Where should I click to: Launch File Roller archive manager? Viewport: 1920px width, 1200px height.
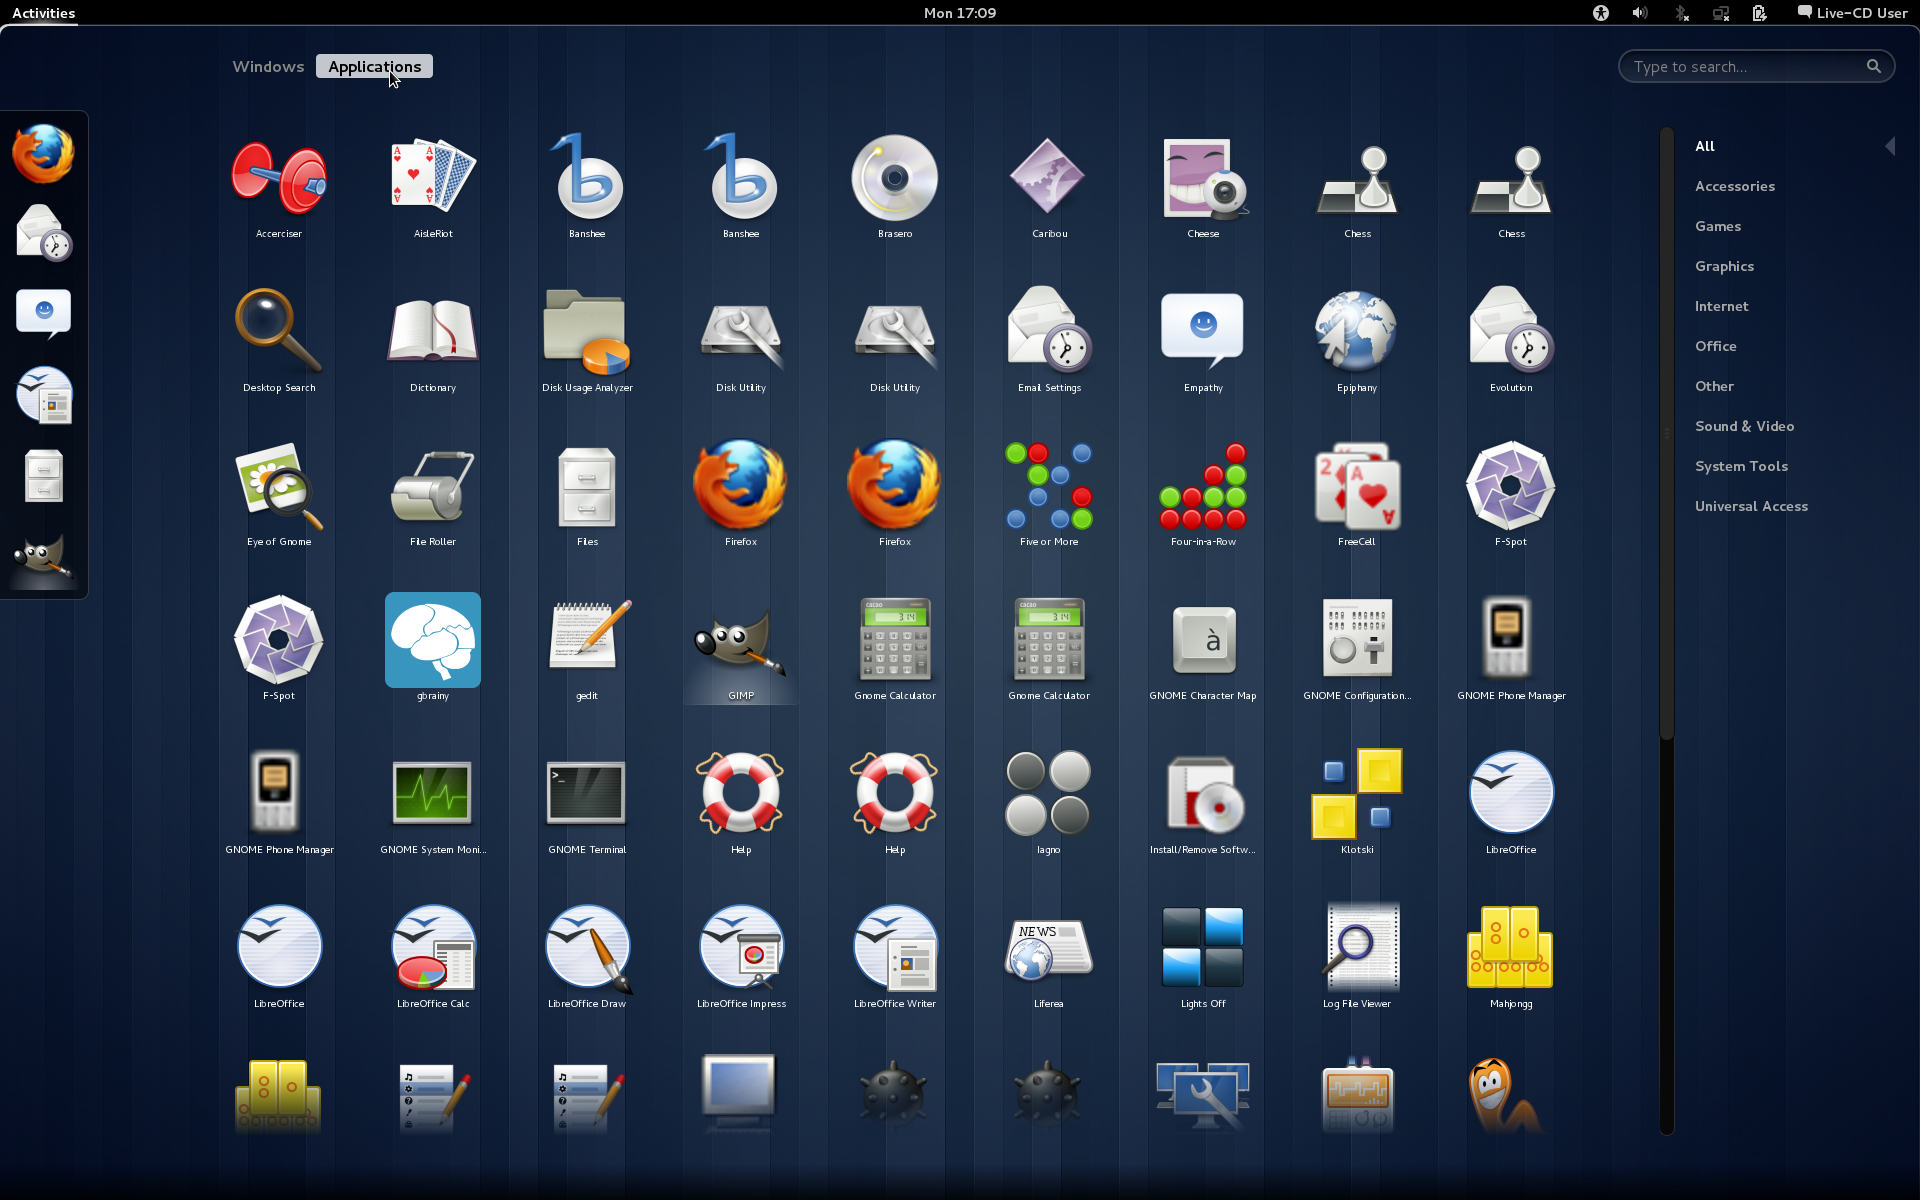coord(433,496)
